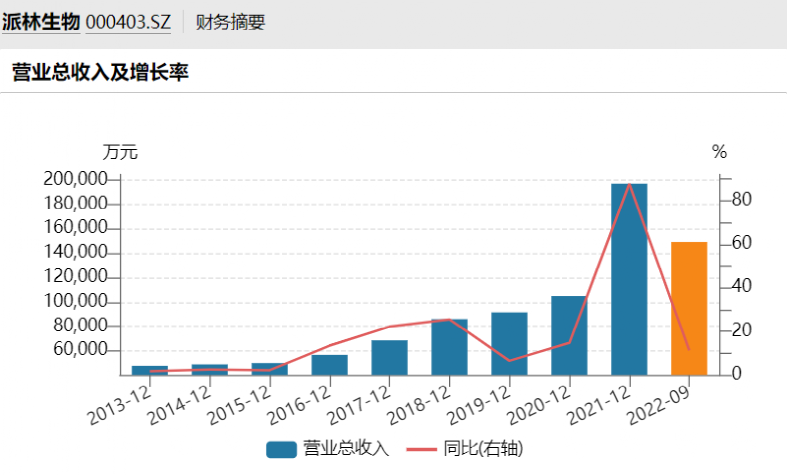
Task: Toggle the 营业总收入 legend label
Action: [x=345, y=449]
